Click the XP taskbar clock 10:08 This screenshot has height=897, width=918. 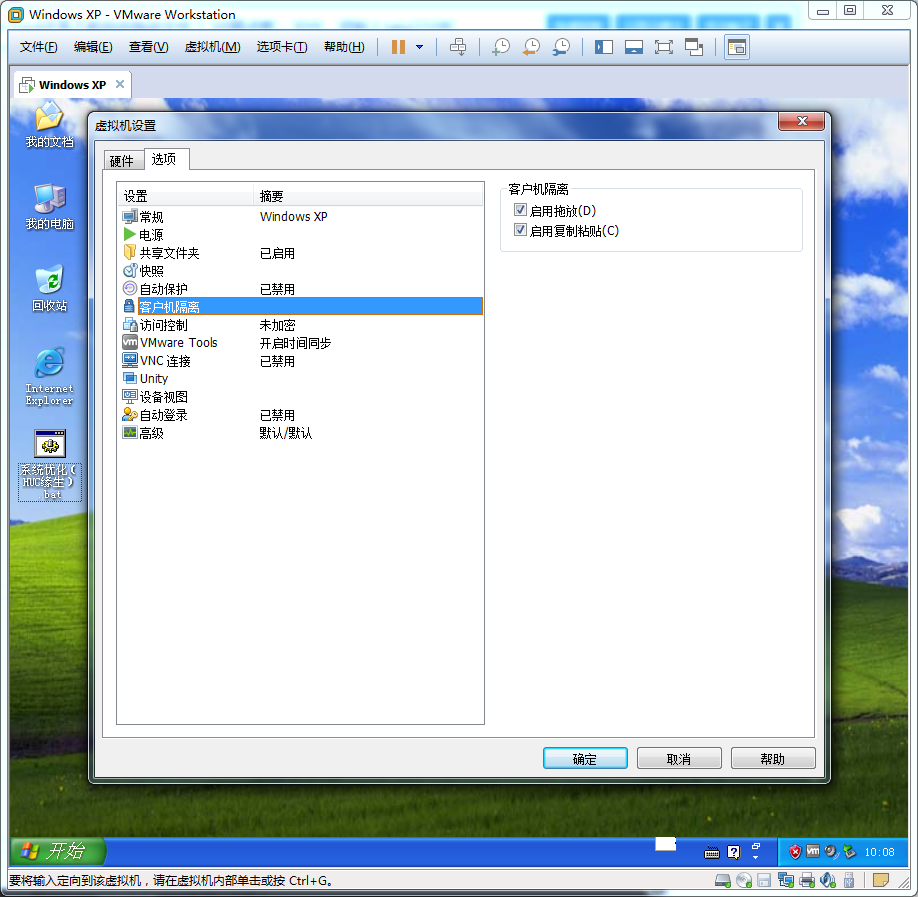coord(879,852)
